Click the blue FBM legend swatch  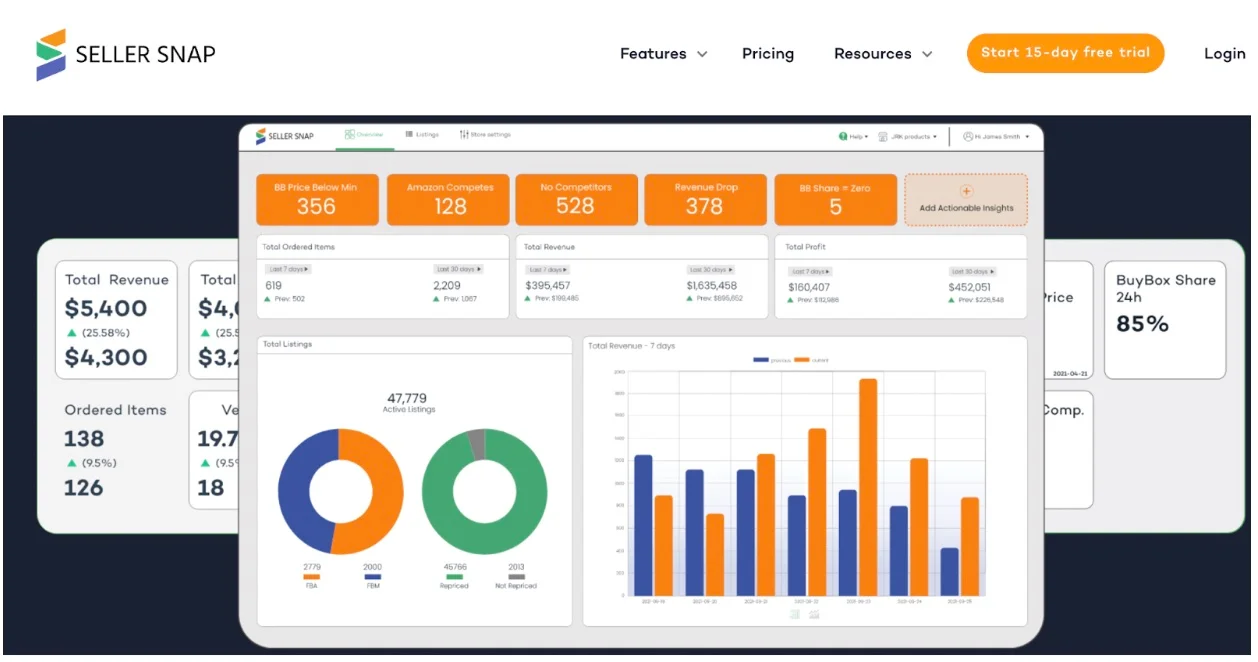[x=373, y=577]
